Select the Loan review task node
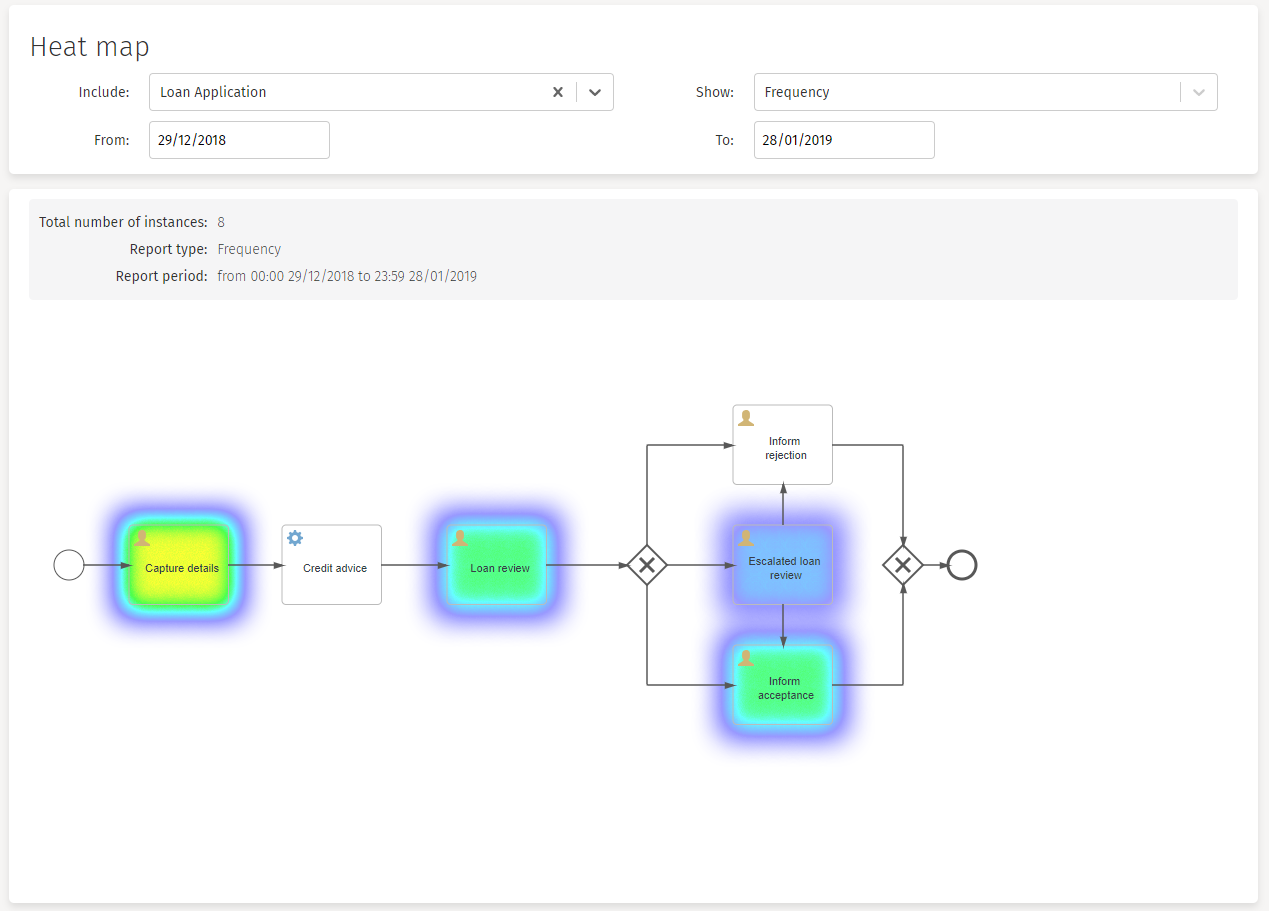Screen dimensions: 1269x911 coord(500,567)
